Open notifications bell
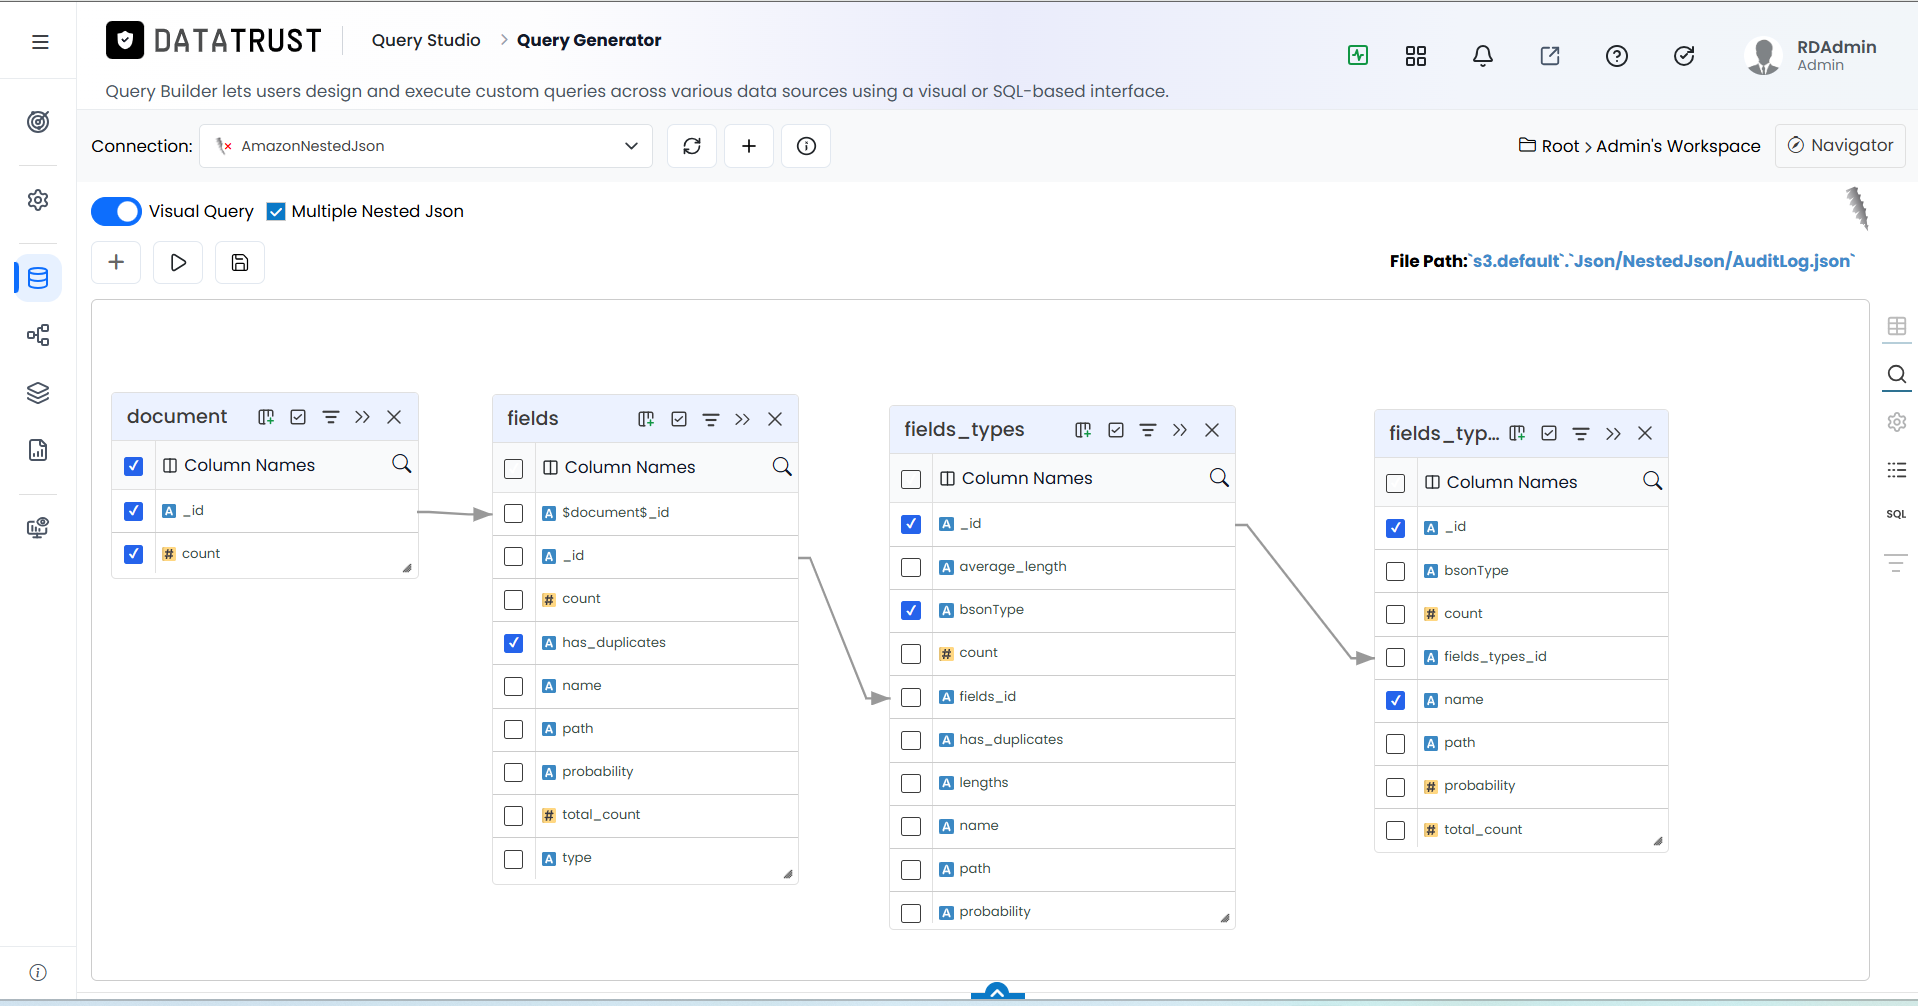 pos(1483,56)
